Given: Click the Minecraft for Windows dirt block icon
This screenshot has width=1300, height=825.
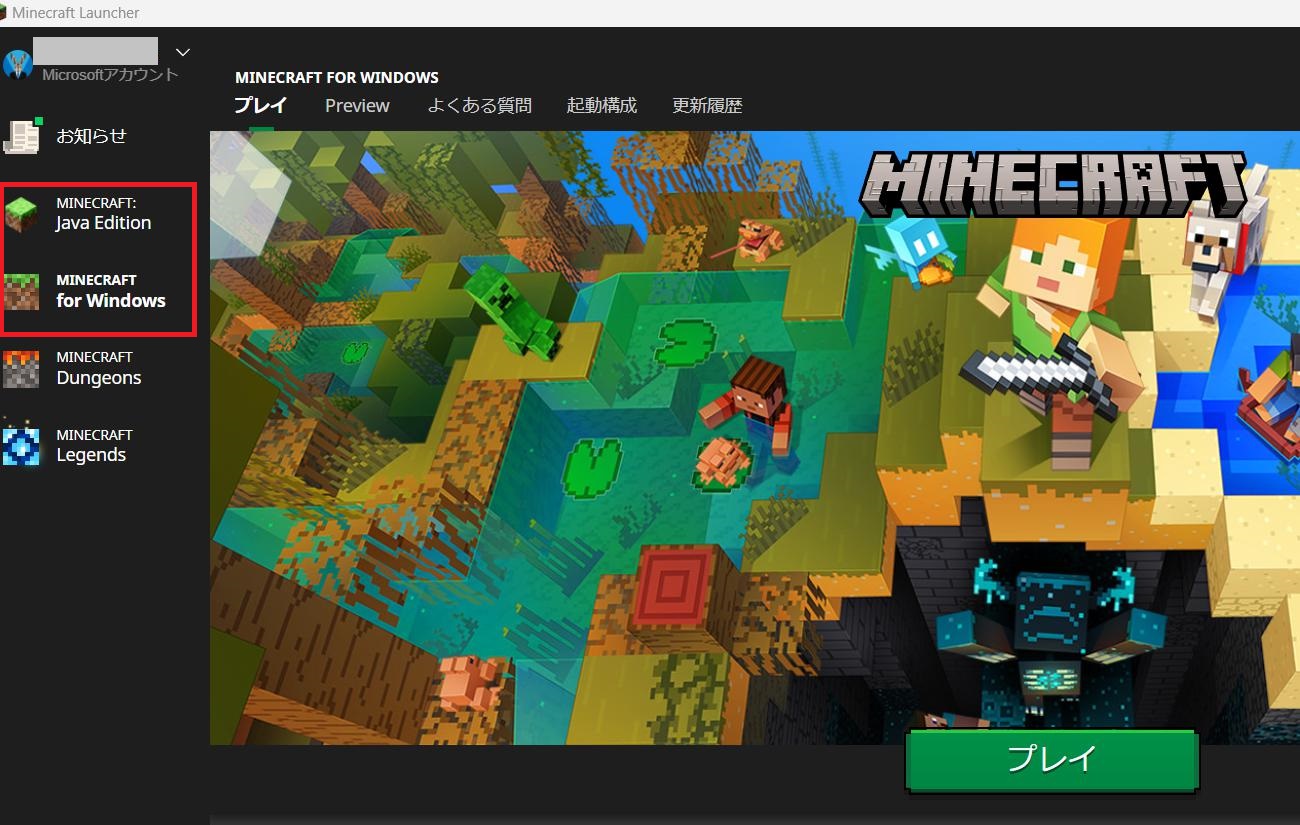Looking at the screenshot, I should (22, 291).
